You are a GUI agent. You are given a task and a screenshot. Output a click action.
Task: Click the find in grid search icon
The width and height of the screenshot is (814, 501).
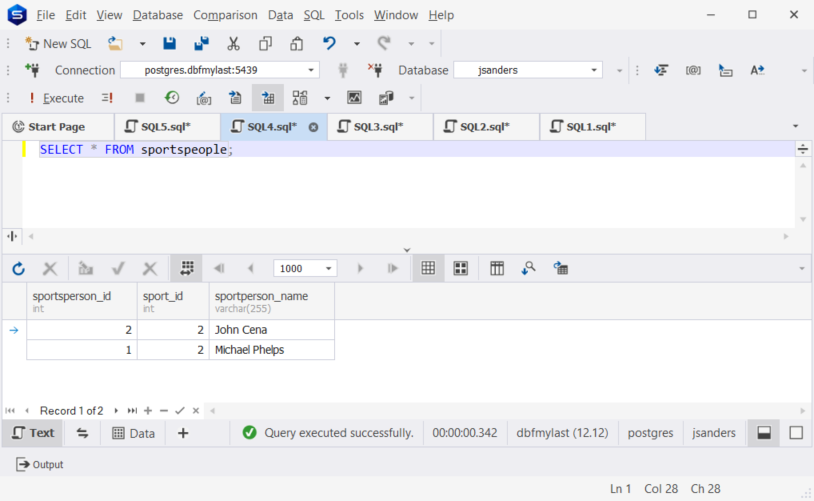(x=528, y=268)
